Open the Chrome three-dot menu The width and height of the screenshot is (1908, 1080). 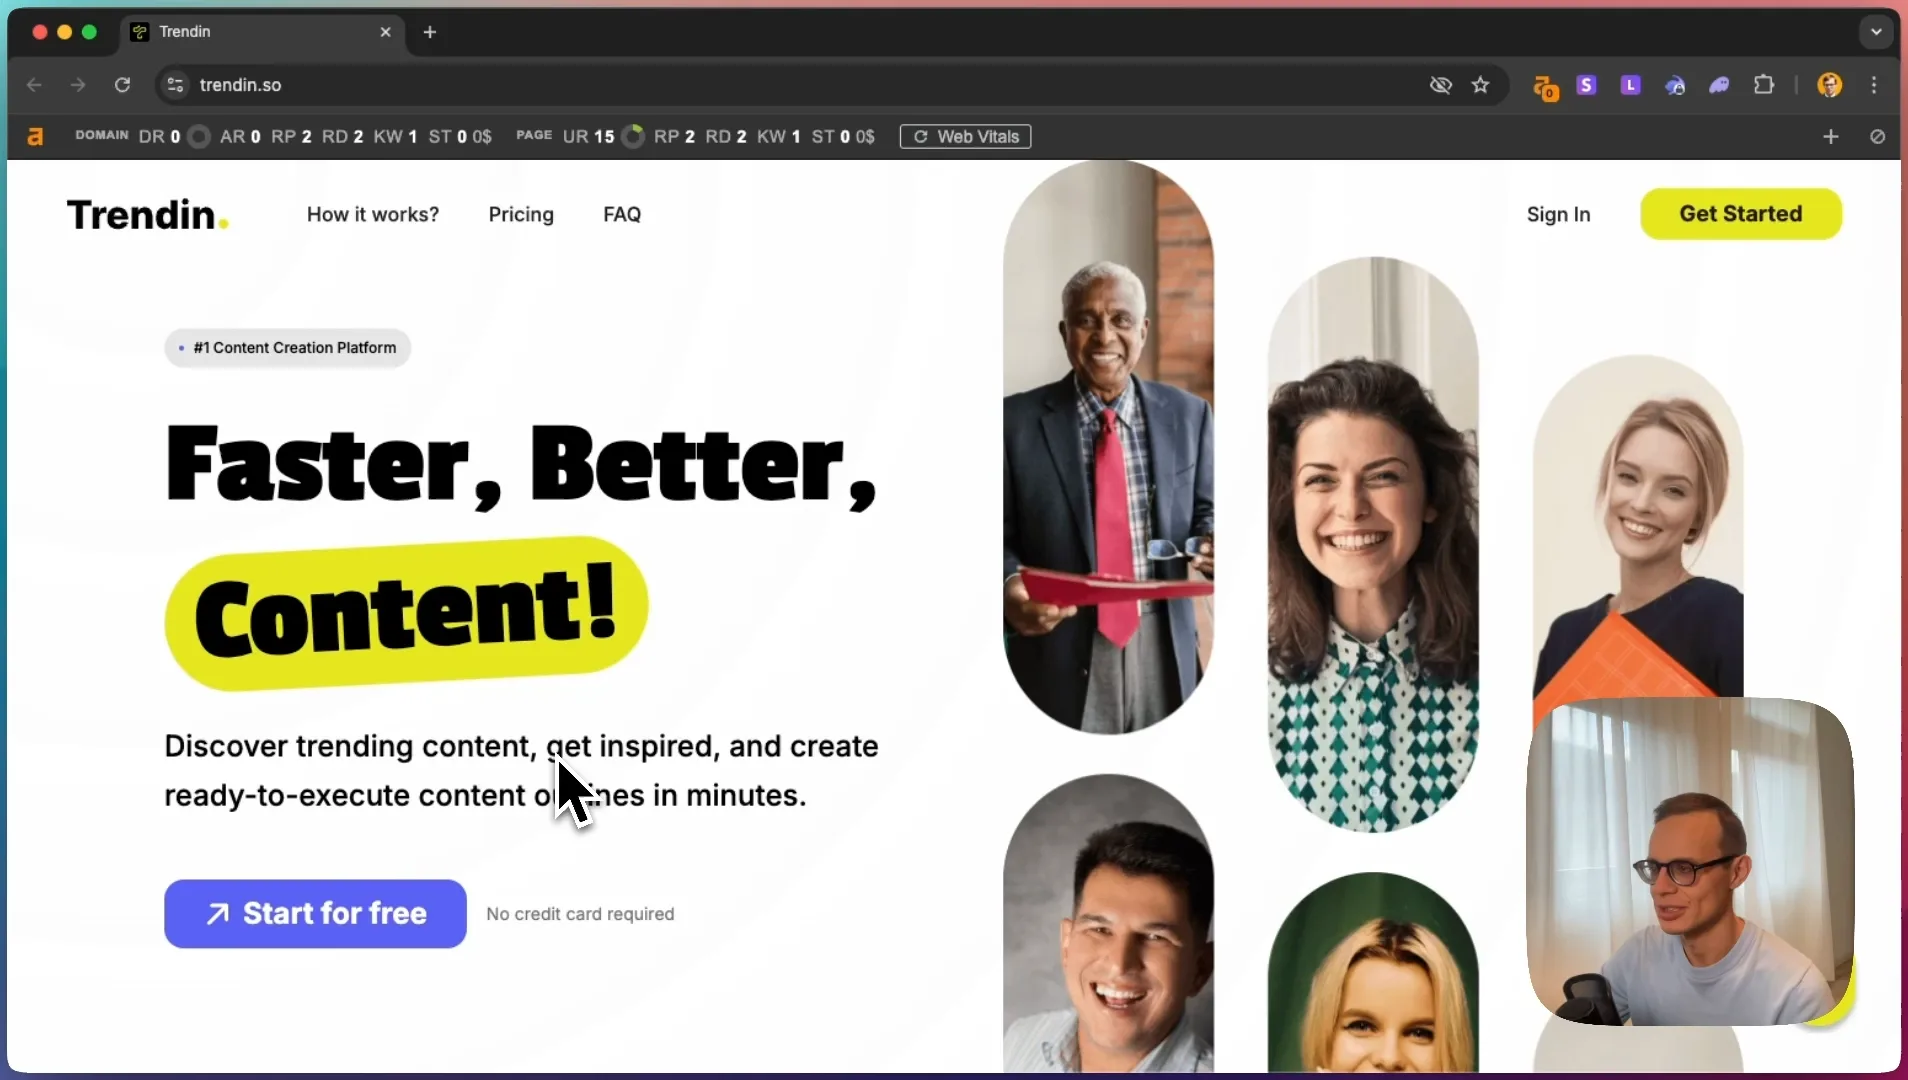click(1875, 85)
